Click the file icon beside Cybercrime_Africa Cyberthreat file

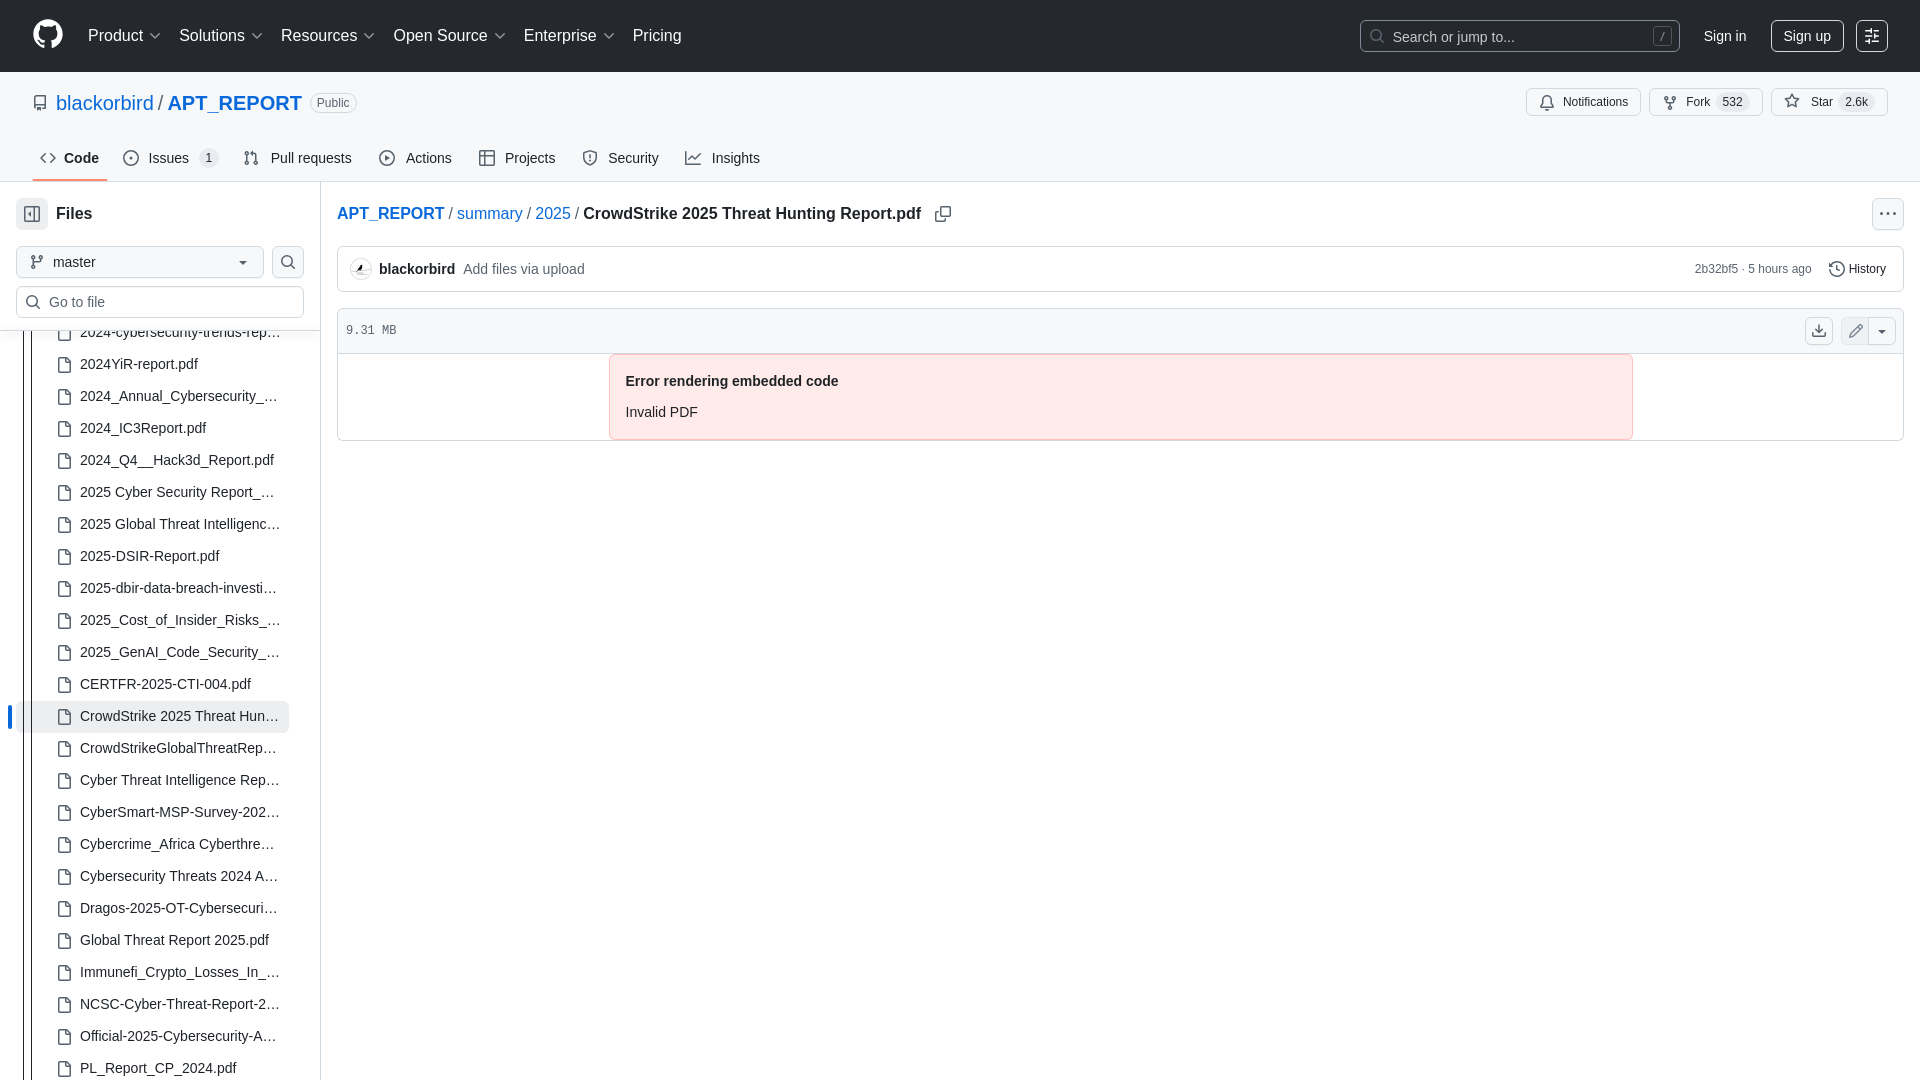[65, 845]
